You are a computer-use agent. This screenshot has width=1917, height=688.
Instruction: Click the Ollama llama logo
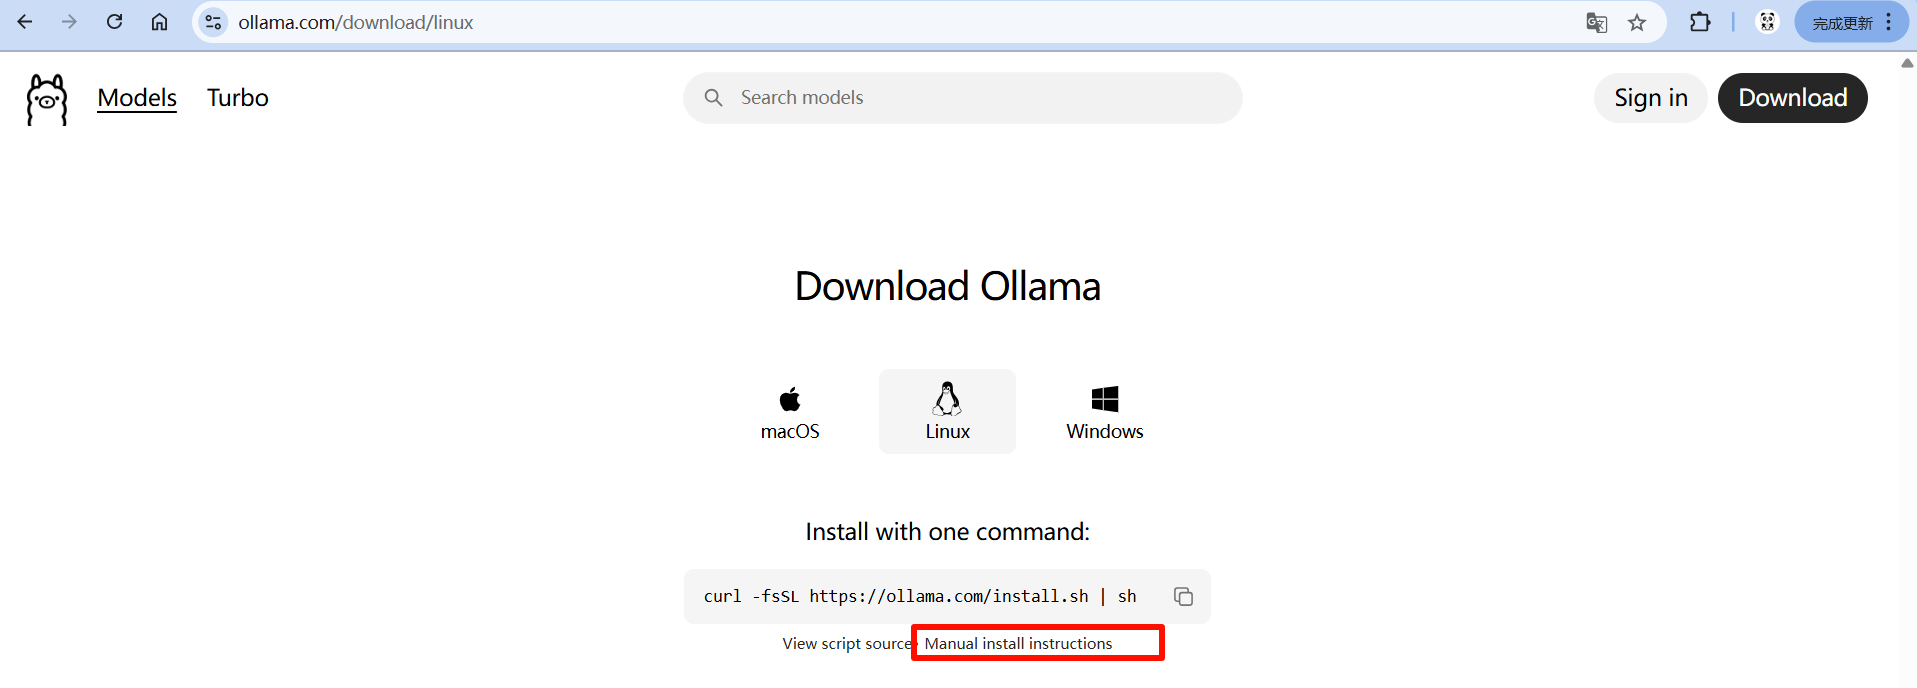(x=47, y=99)
